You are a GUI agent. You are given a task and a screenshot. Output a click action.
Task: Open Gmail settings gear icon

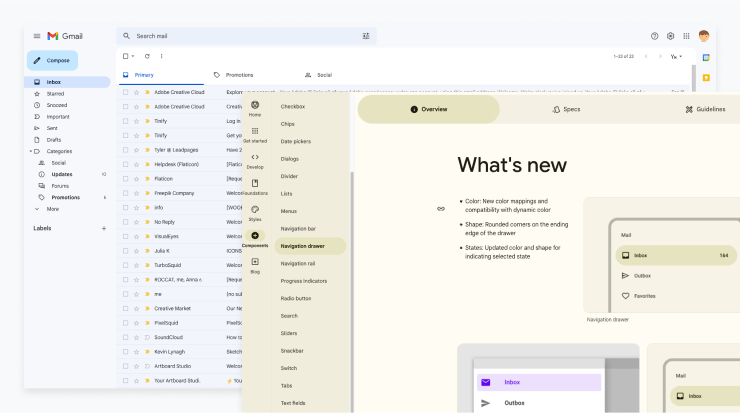point(670,36)
